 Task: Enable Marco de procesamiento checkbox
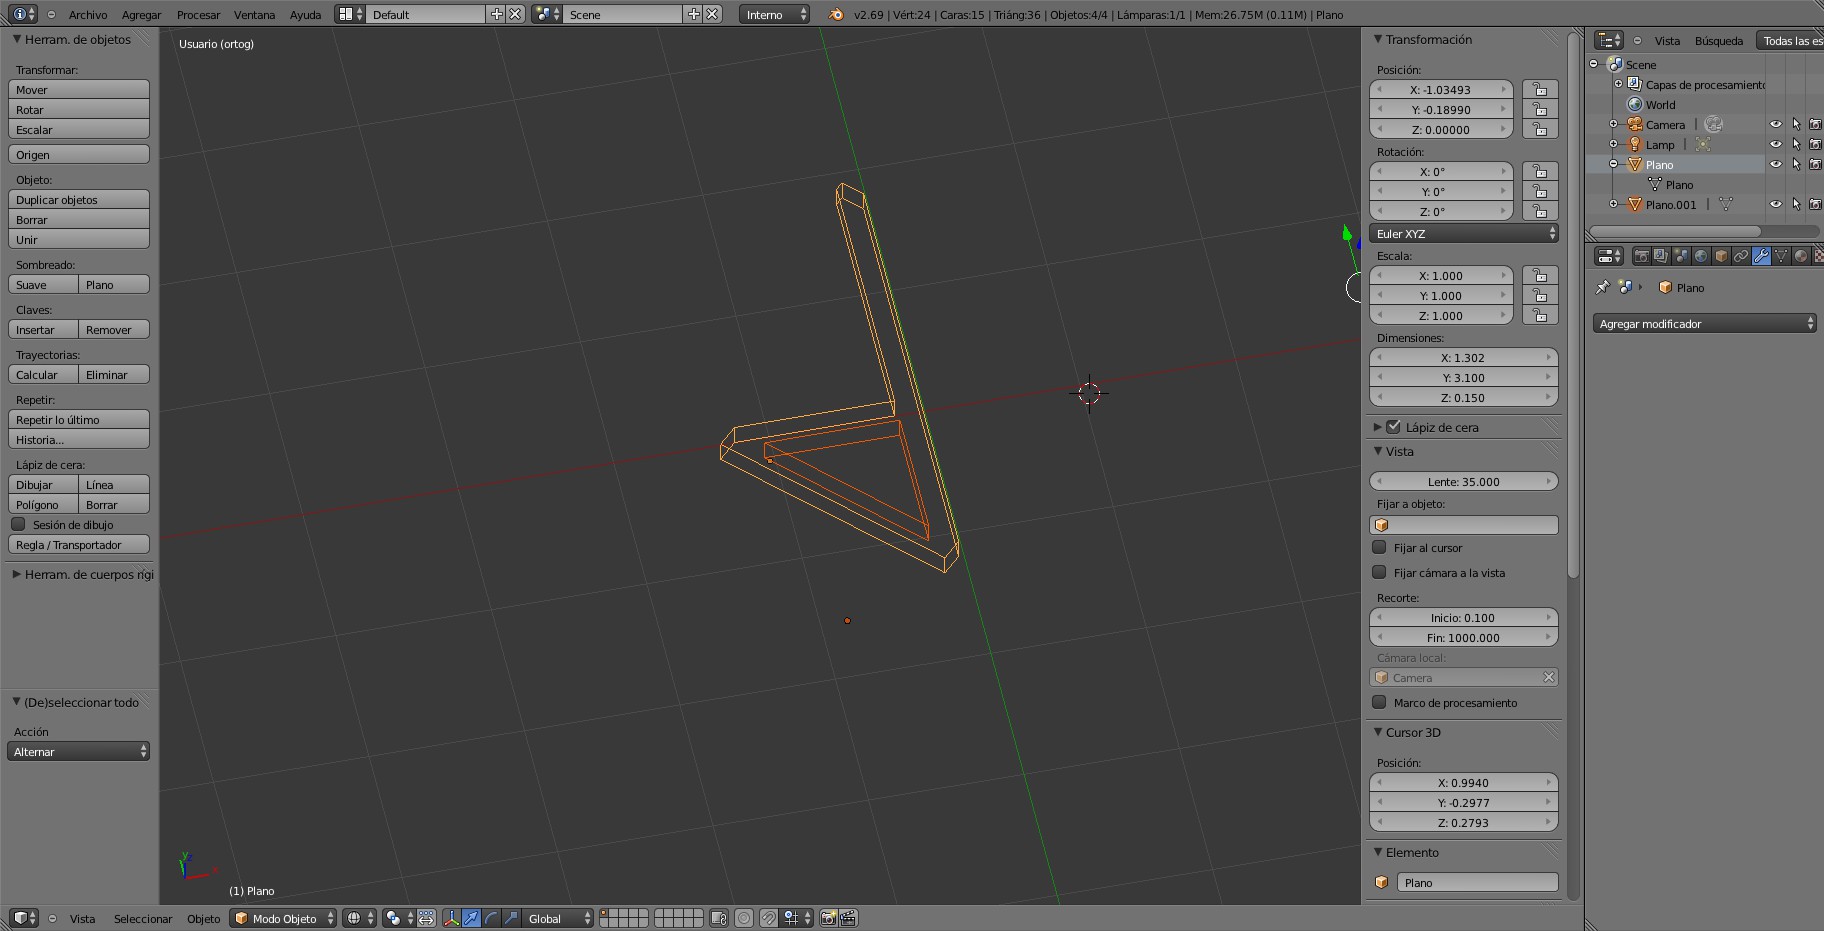click(1379, 702)
